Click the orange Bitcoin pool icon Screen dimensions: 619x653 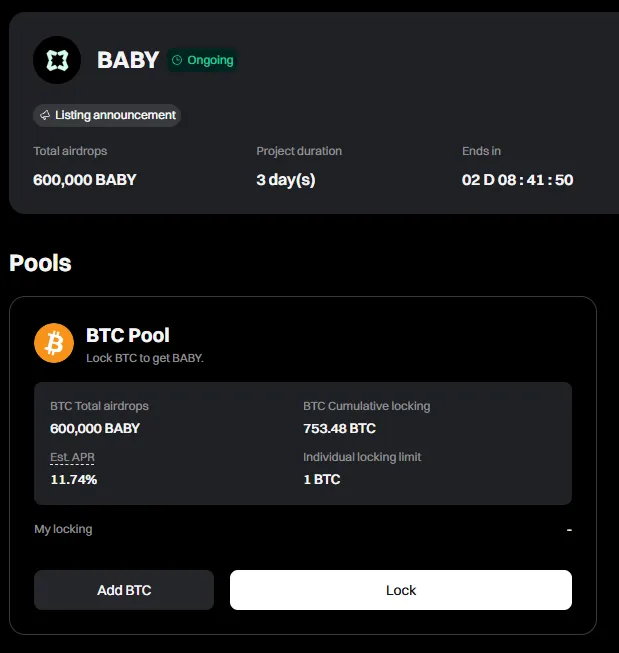[55, 343]
